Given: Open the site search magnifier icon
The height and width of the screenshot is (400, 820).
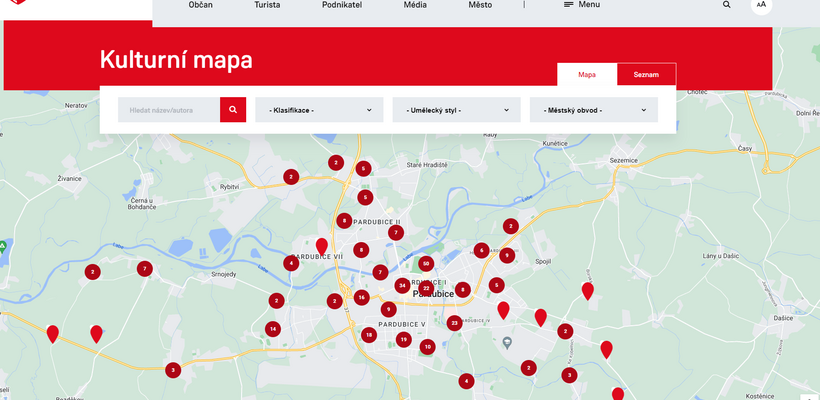Looking at the screenshot, I should (x=726, y=5).
